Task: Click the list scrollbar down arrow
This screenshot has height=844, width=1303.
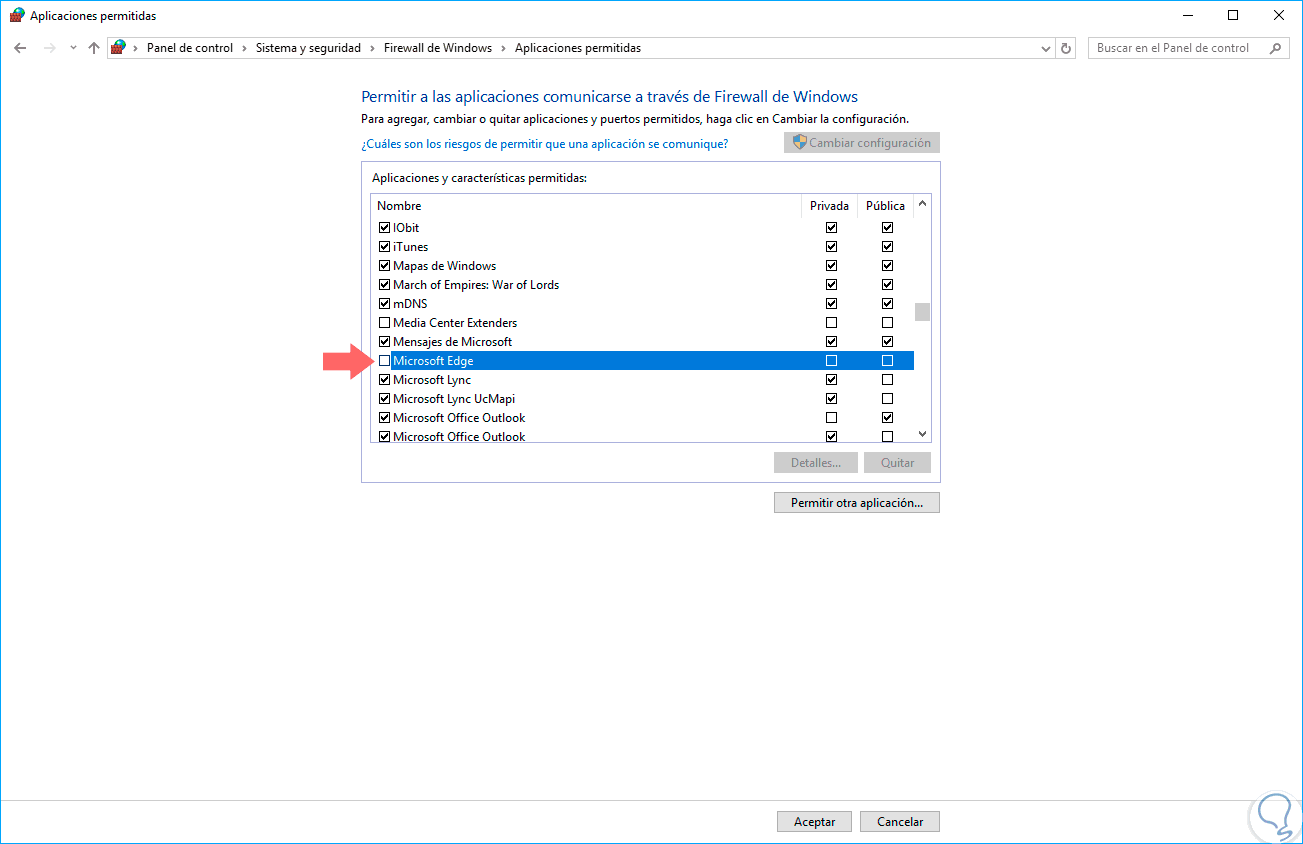Action: (922, 434)
